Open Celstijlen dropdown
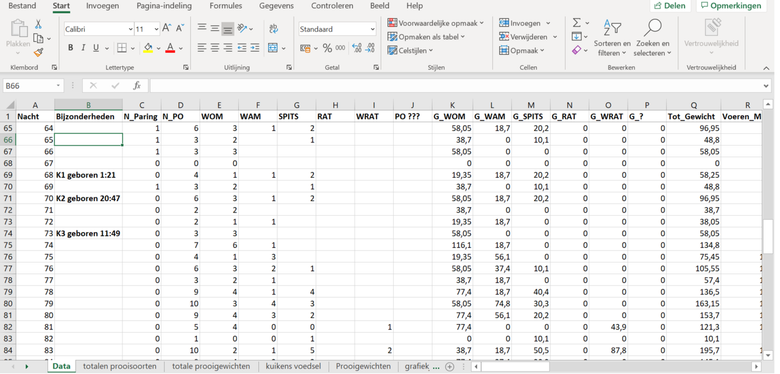Image resolution: width=780 pixels, height=374 pixels. tap(410, 50)
